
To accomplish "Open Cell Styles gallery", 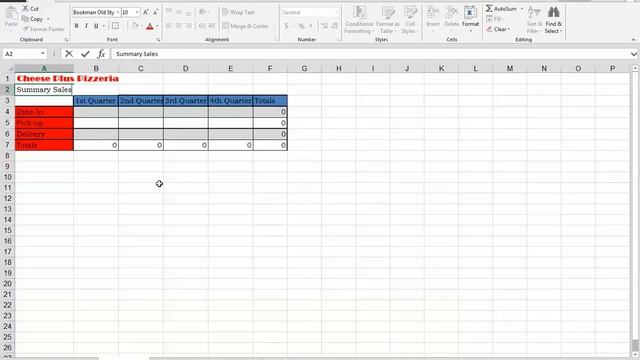I will 410,20.
